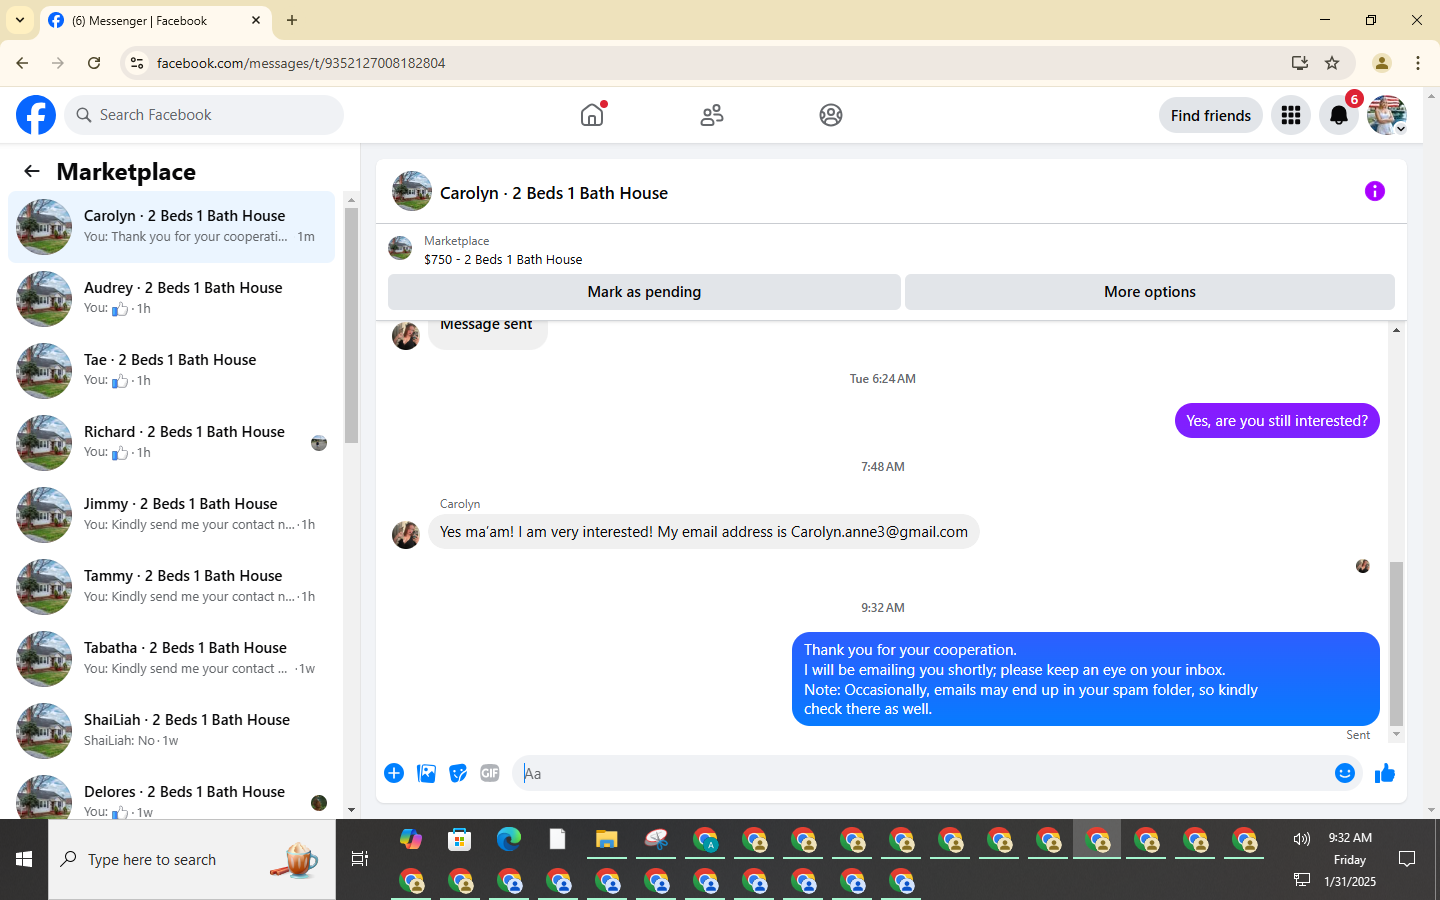Click the Windows taskbar search box
This screenshot has width=1440, height=900.
coord(192,859)
